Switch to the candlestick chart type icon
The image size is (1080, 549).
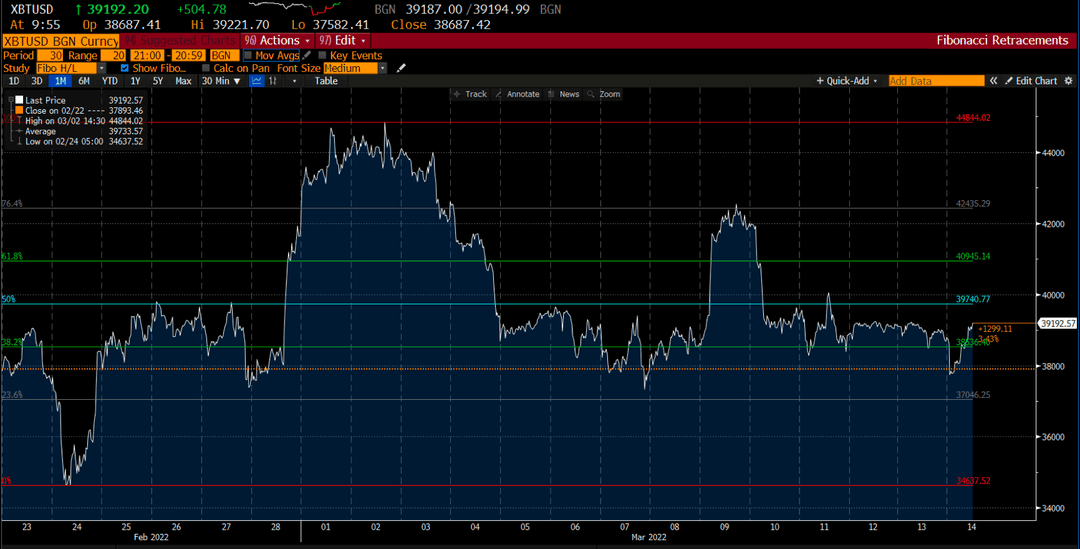coord(273,81)
